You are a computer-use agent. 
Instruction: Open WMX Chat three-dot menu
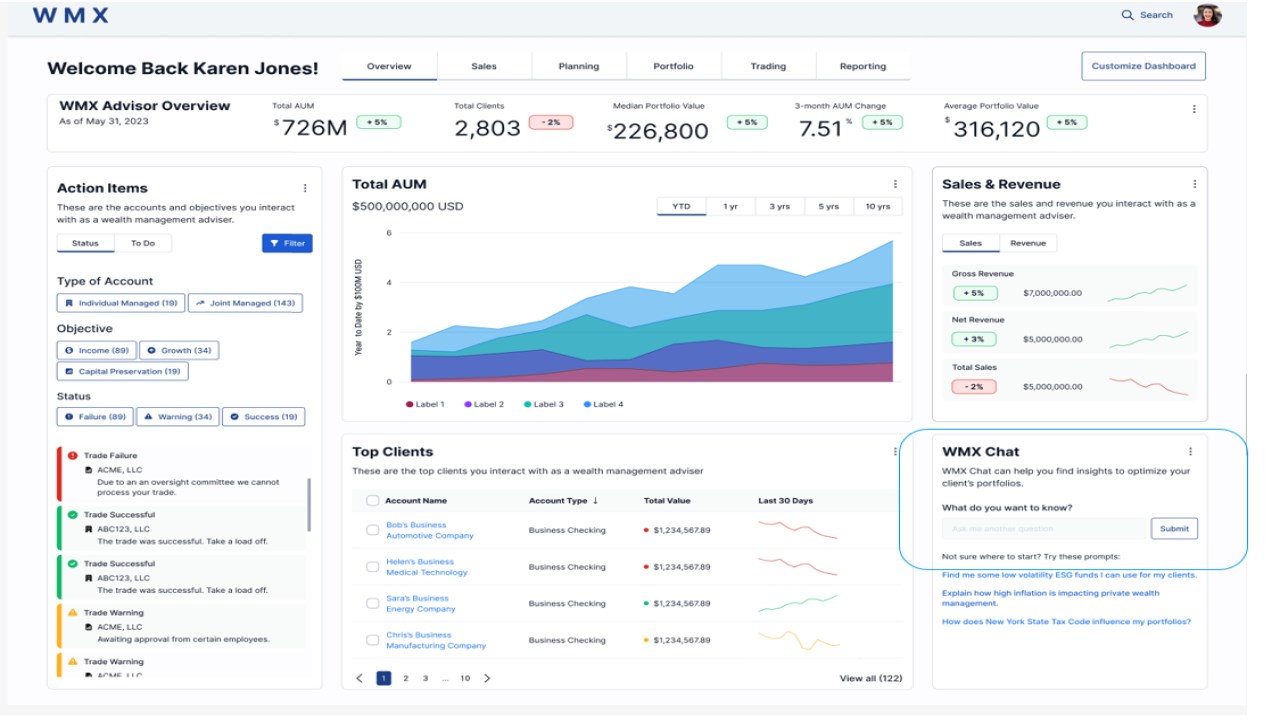(x=1190, y=452)
